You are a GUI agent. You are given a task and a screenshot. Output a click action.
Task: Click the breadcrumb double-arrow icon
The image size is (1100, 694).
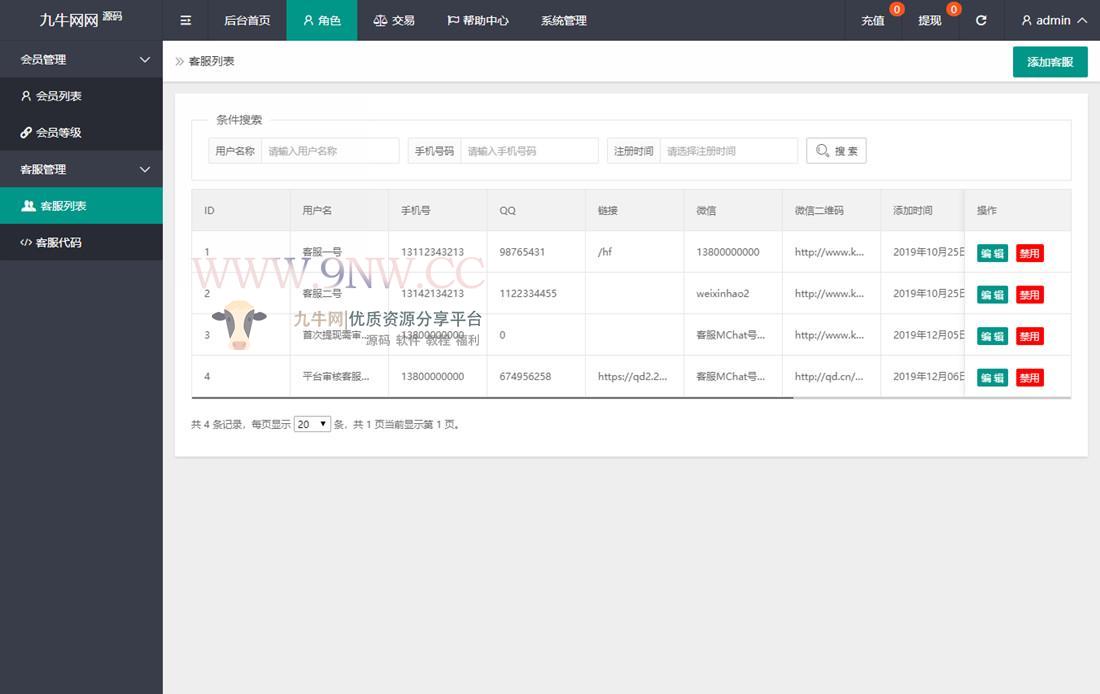click(180, 62)
